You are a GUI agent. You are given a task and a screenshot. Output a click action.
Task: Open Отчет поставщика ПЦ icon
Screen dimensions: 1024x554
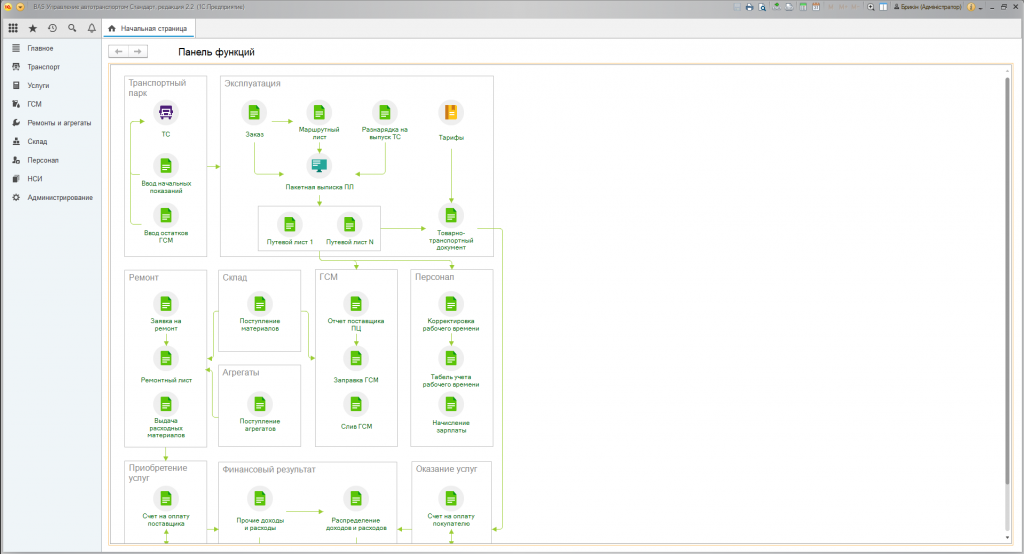356,304
